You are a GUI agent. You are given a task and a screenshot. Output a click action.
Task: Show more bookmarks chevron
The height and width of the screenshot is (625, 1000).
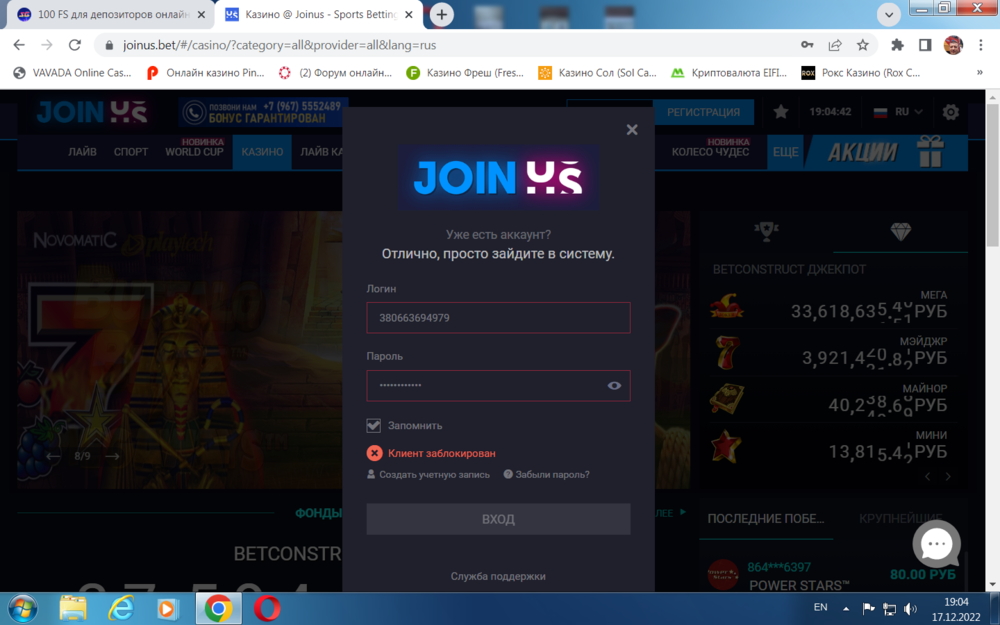click(980, 73)
